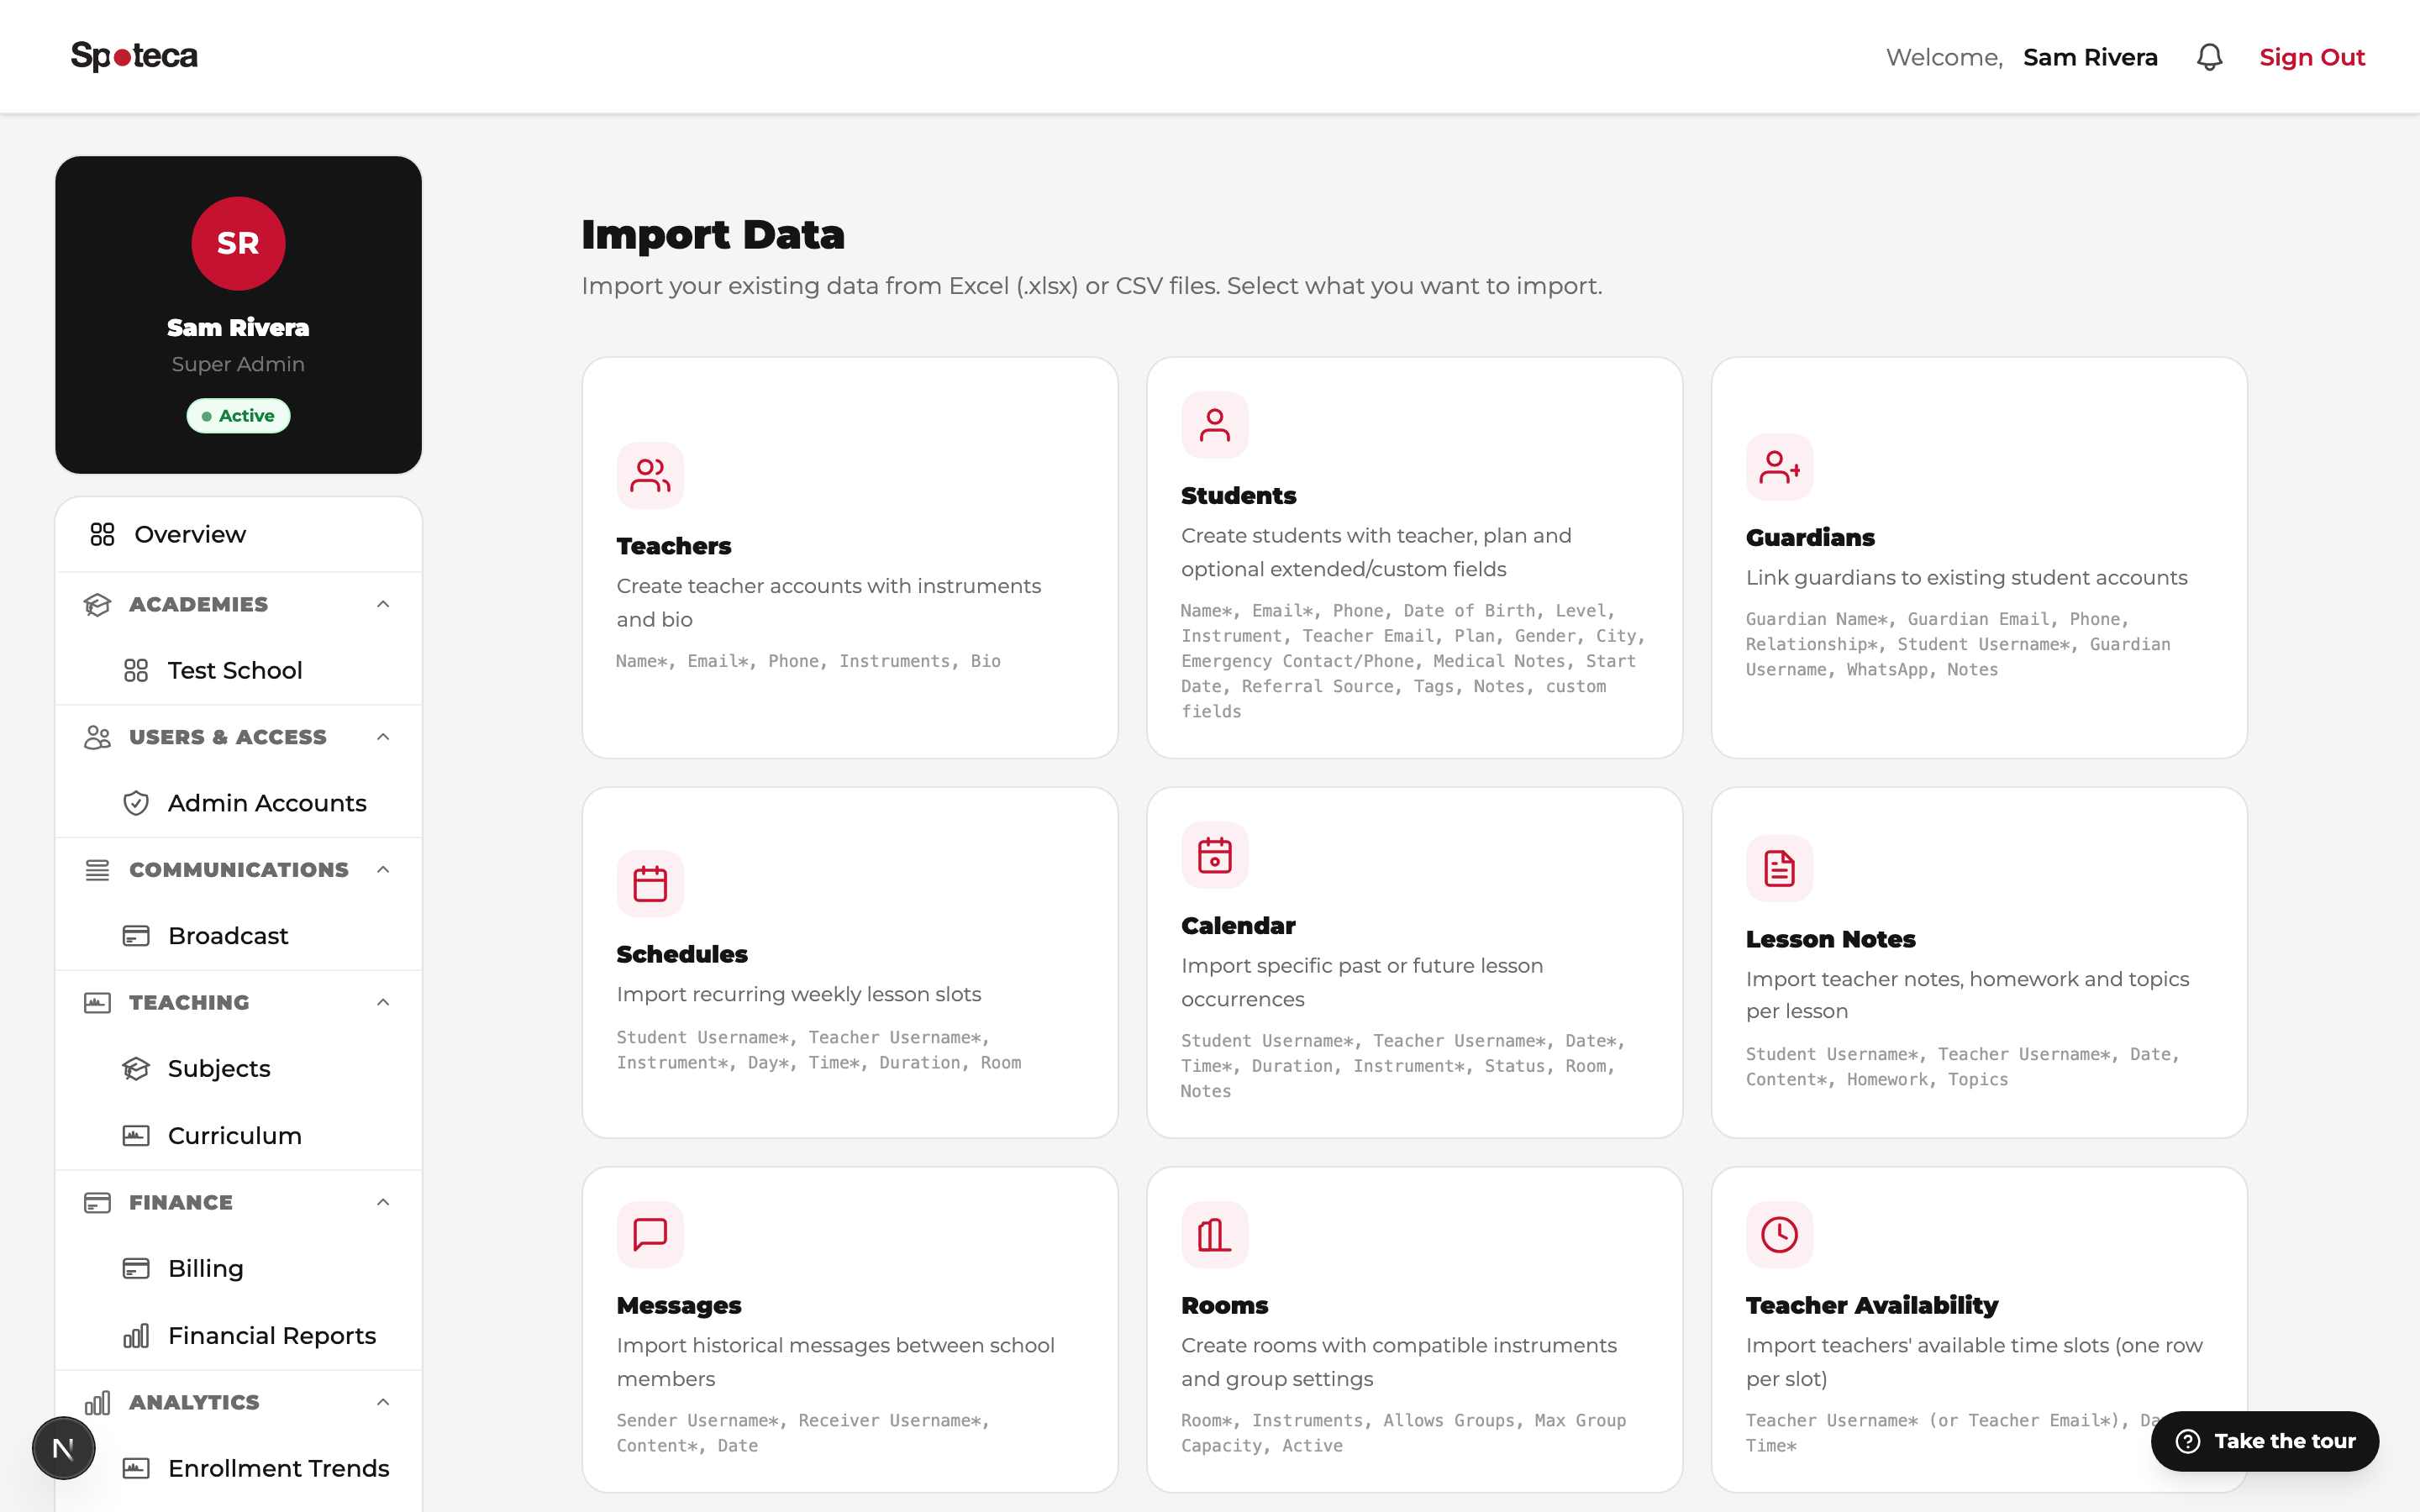
Task: Click the Messages chat bubble icon
Action: 650,1234
